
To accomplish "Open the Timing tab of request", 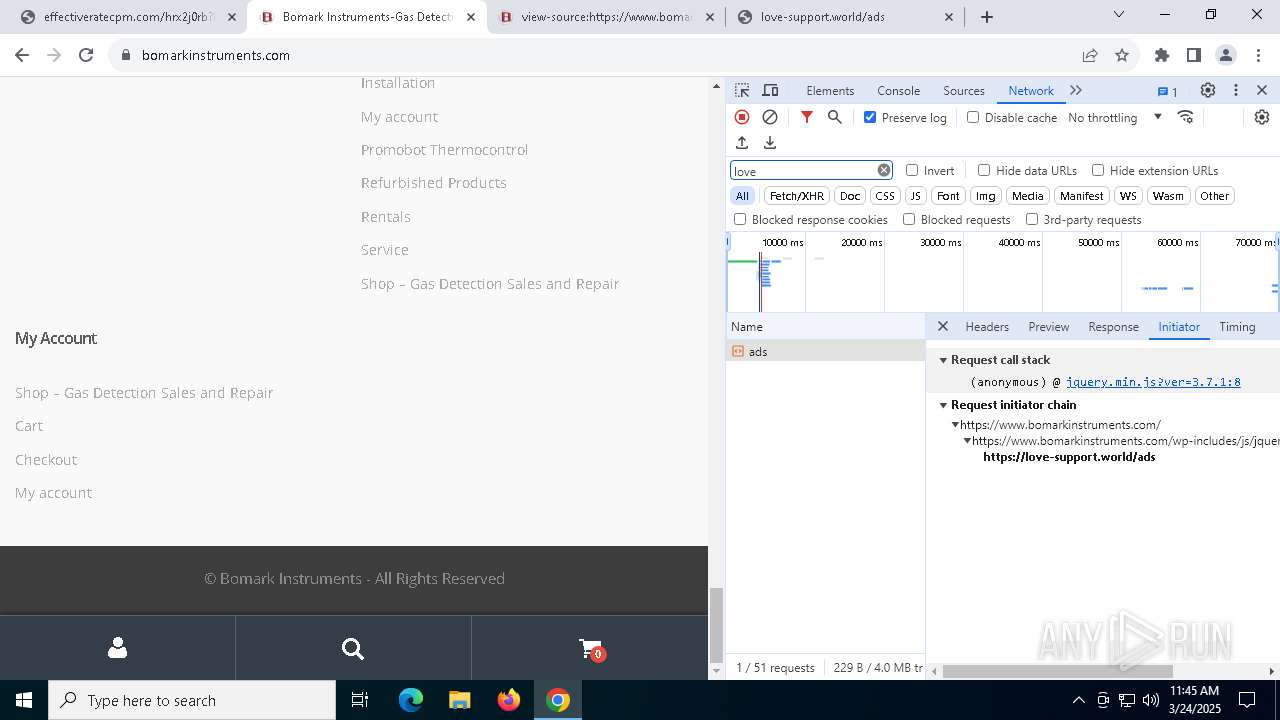I will [1237, 327].
